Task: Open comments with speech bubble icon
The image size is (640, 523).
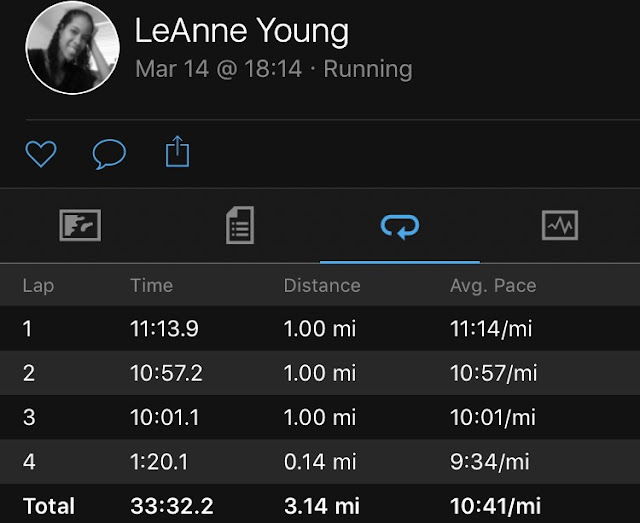Action: tap(109, 154)
